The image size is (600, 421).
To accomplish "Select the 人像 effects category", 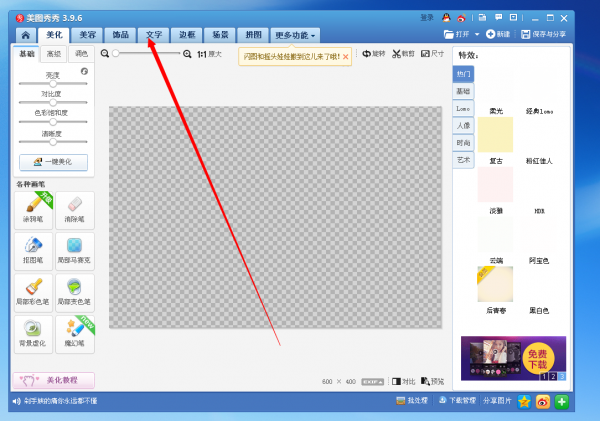I will pos(463,126).
